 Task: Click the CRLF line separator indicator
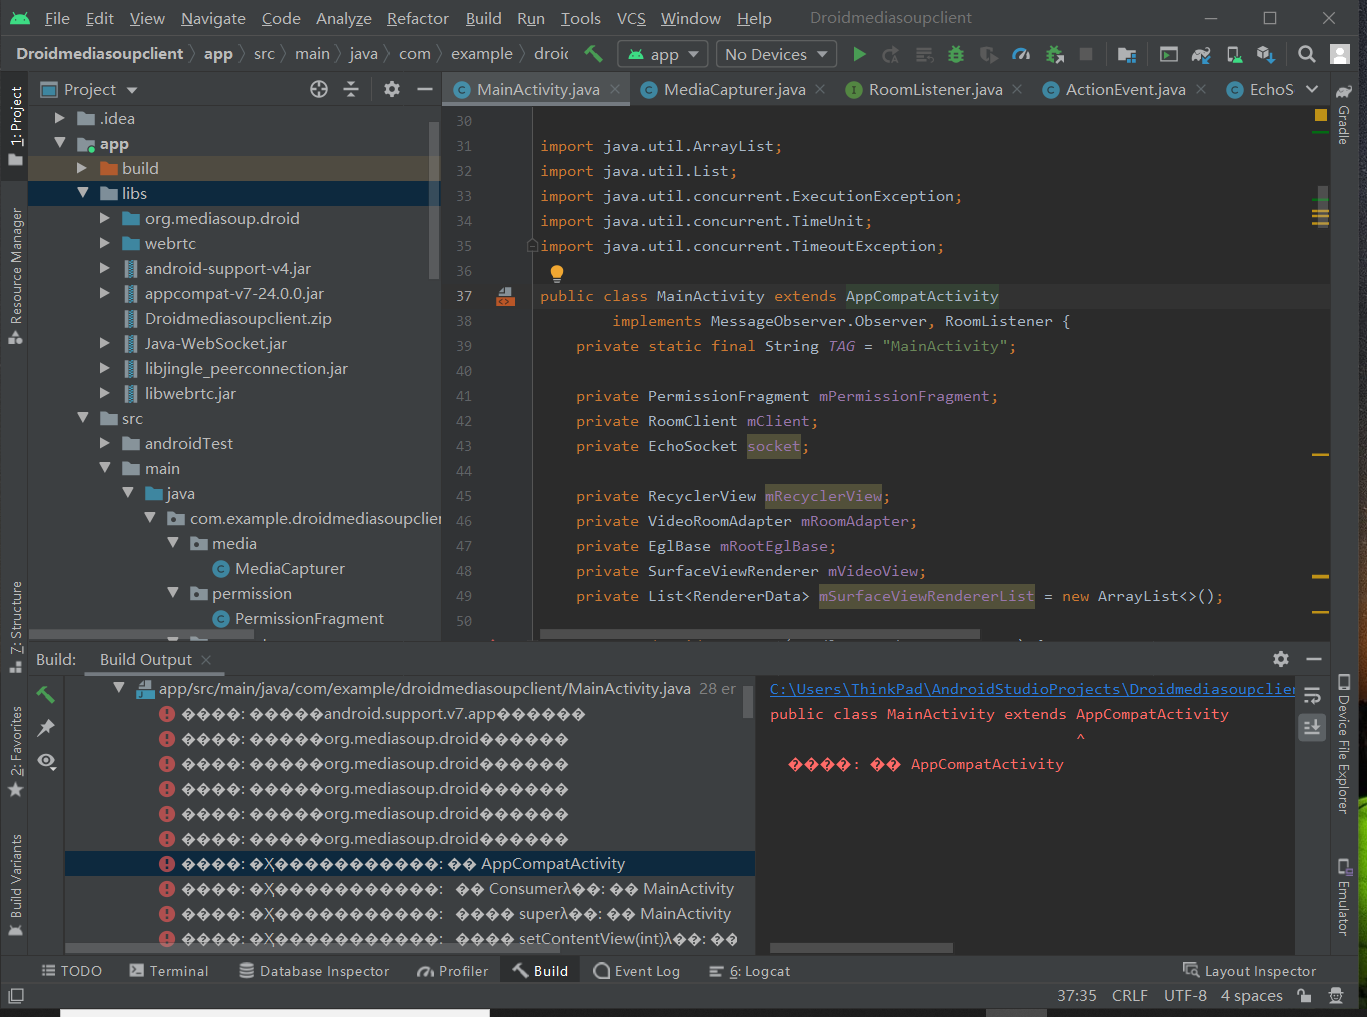pos(1129,995)
